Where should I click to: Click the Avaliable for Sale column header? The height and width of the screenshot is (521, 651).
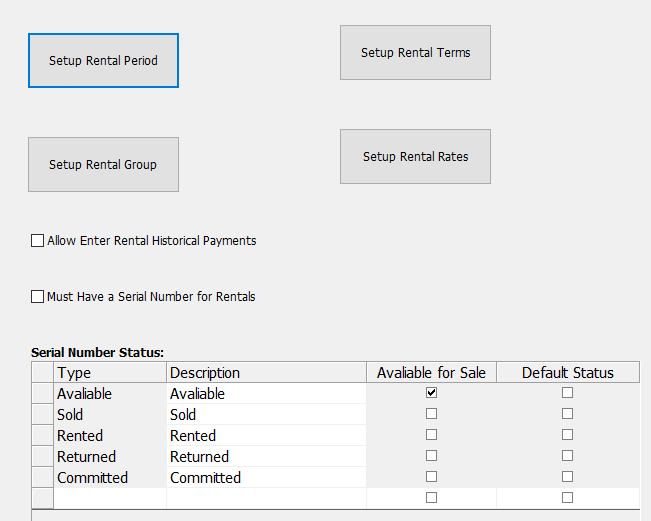pos(431,372)
